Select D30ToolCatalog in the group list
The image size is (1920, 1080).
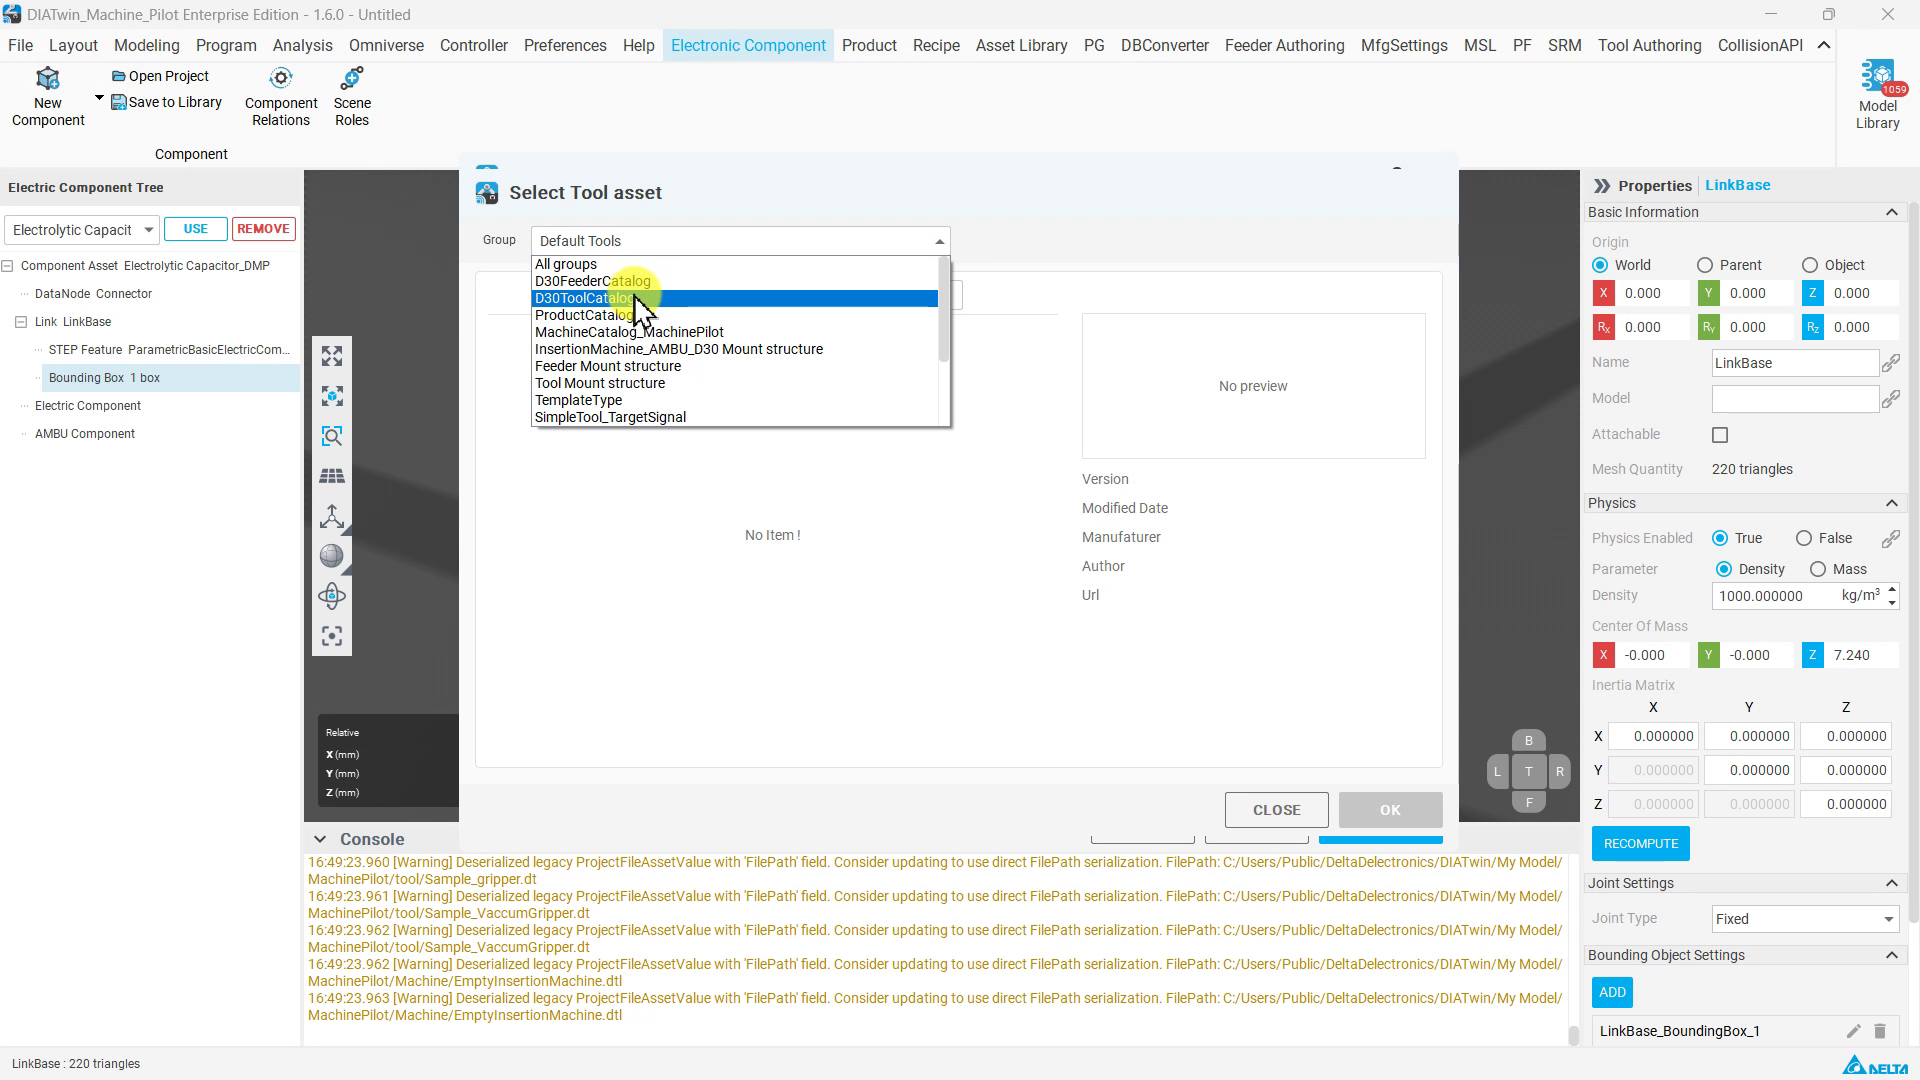click(x=735, y=298)
